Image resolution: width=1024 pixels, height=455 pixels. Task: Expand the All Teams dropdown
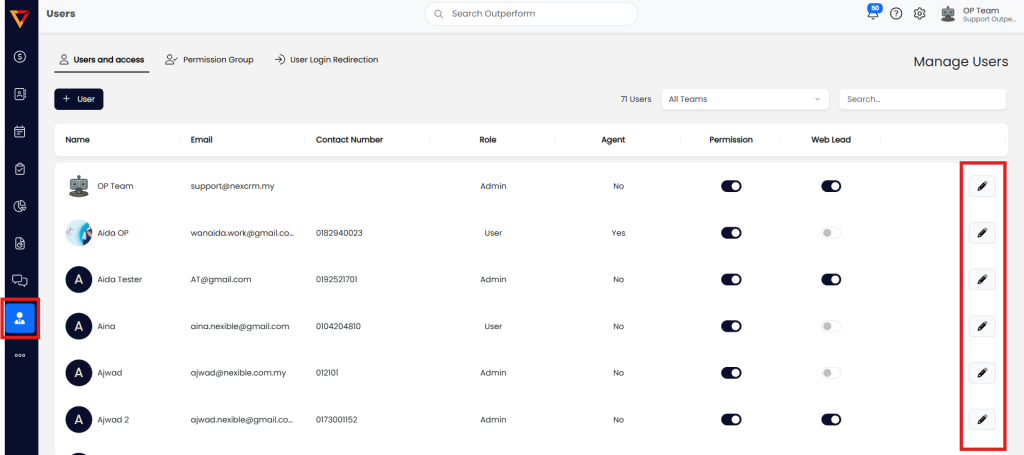[745, 99]
